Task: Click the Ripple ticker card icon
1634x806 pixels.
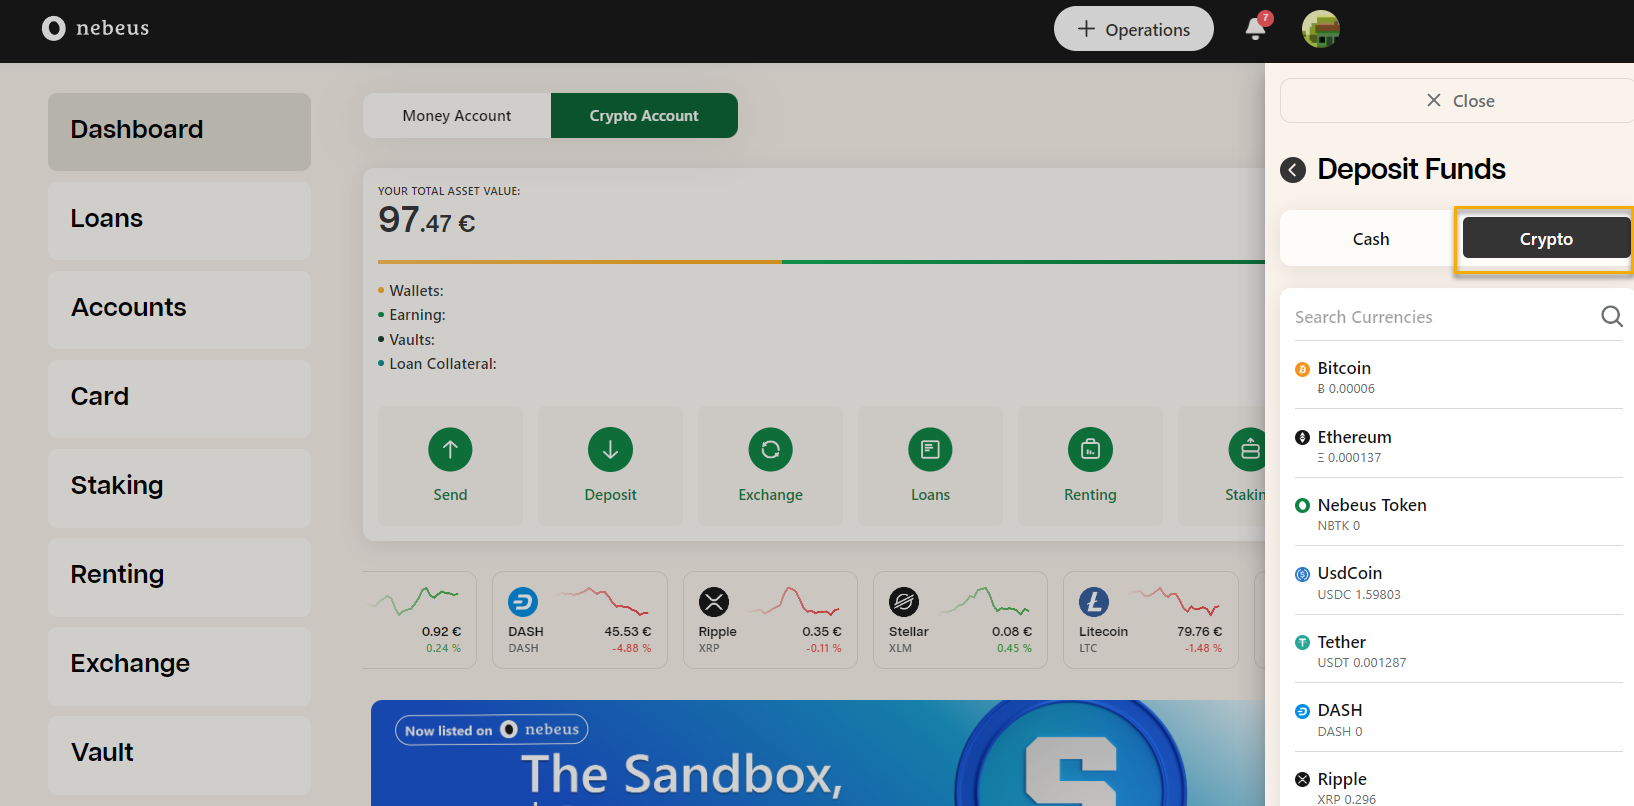Action: tap(714, 602)
